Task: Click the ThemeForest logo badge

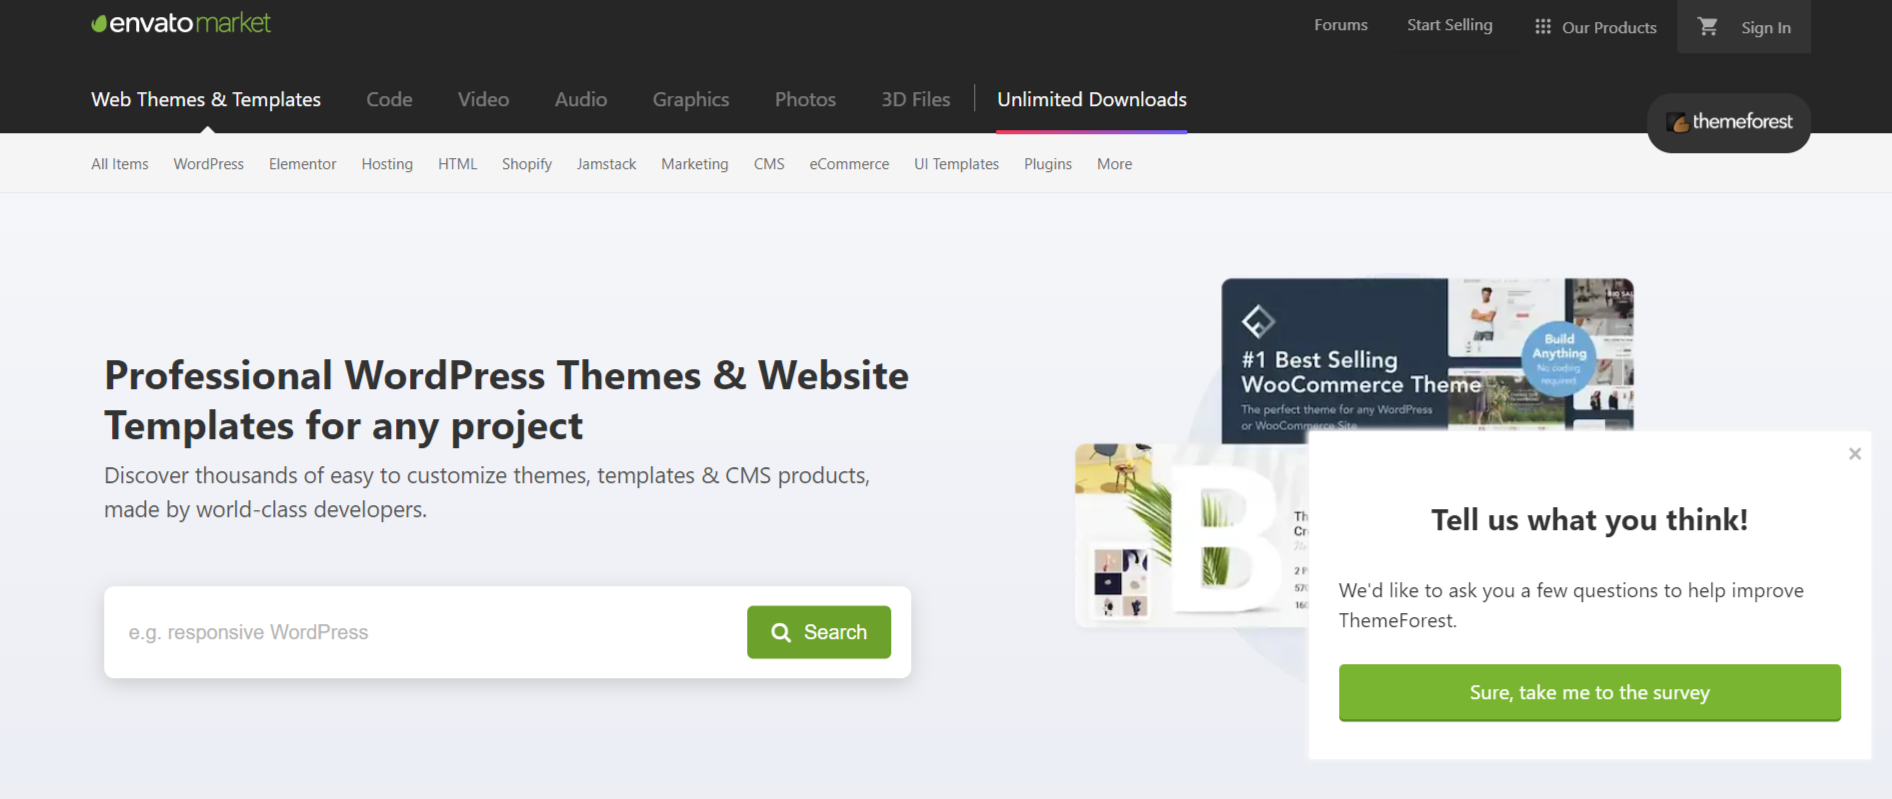Action: (x=1729, y=122)
